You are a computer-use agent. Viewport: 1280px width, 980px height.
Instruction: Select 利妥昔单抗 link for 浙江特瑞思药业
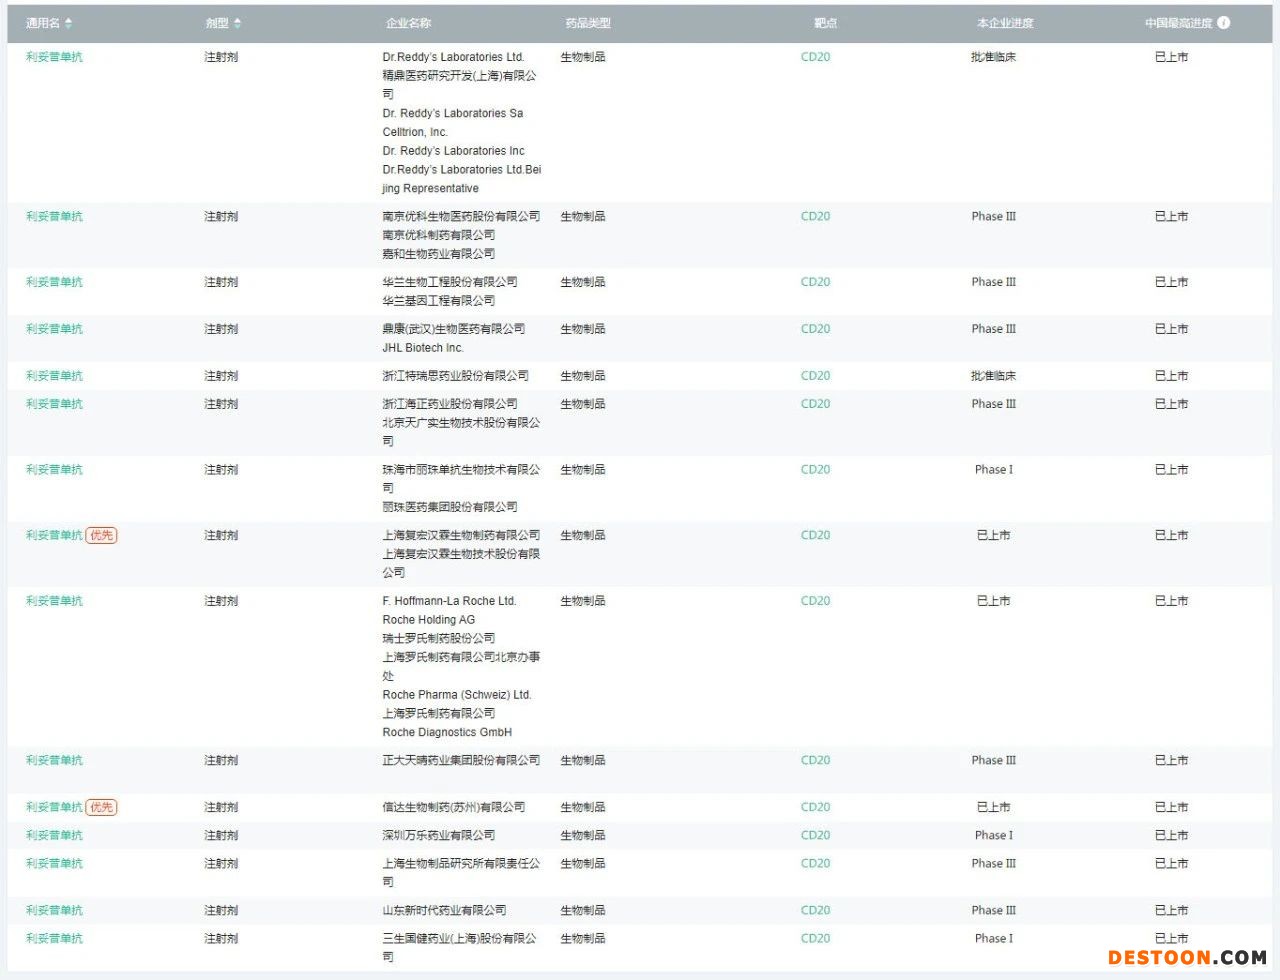[x=54, y=376]
